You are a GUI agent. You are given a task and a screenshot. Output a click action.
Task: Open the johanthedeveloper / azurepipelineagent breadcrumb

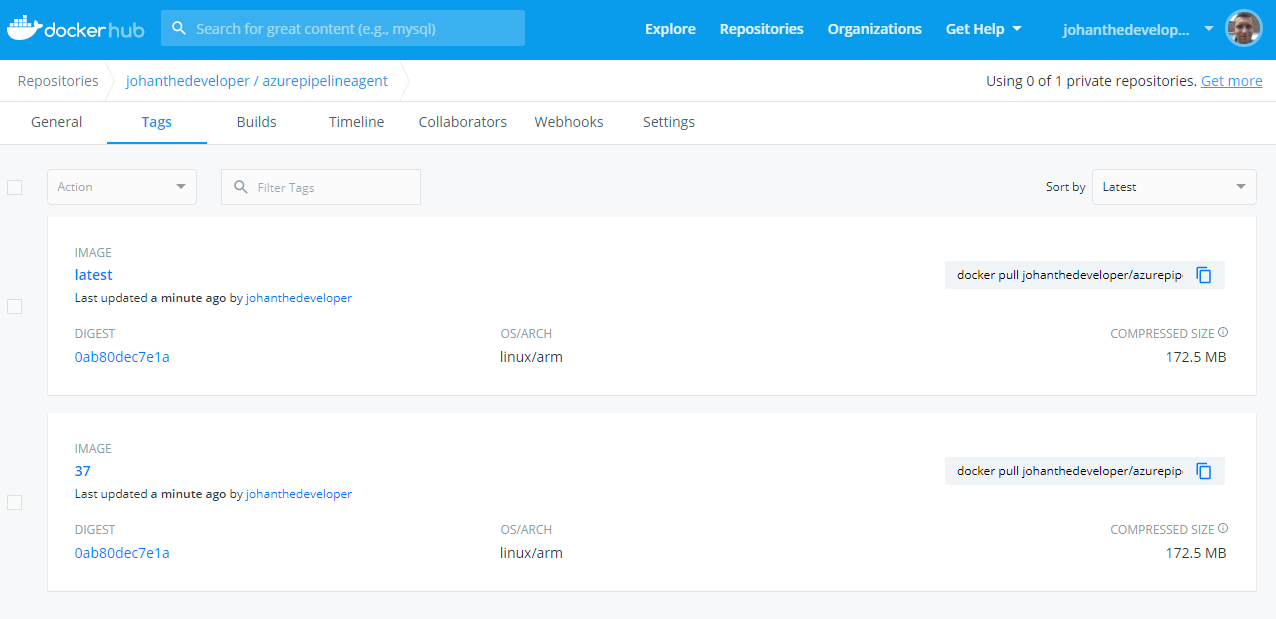point(257,81)
